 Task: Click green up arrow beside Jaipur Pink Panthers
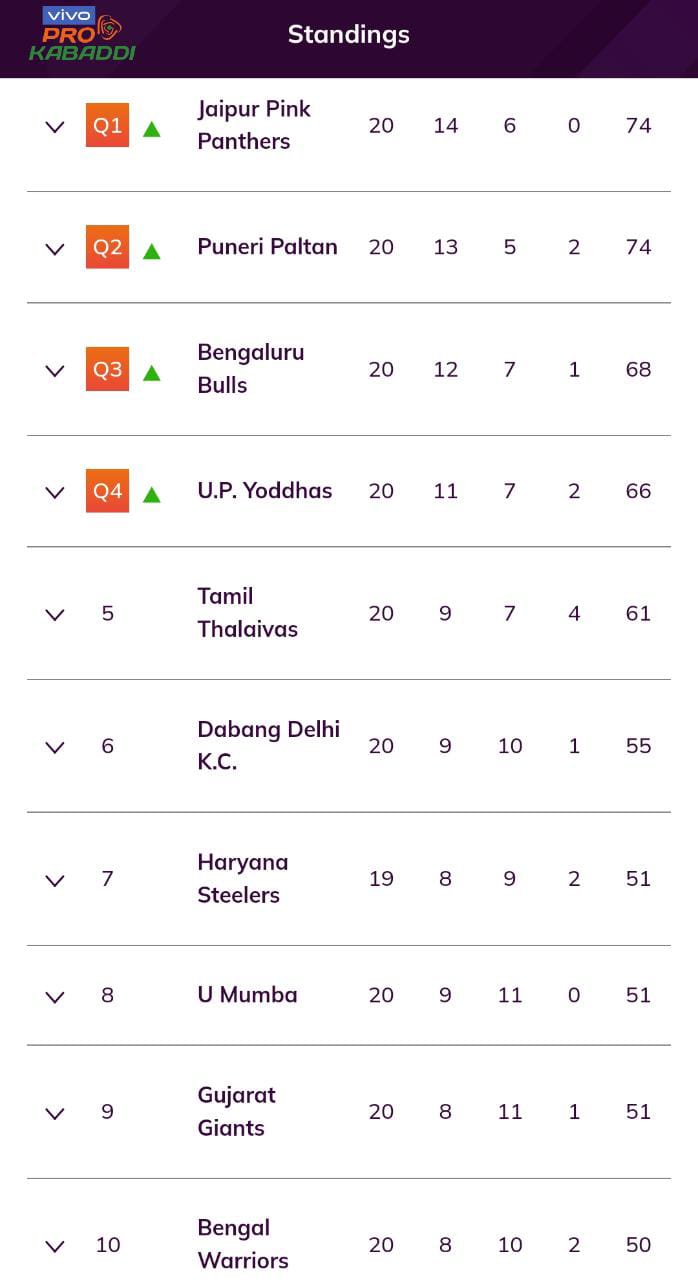(x=151, y=128)
